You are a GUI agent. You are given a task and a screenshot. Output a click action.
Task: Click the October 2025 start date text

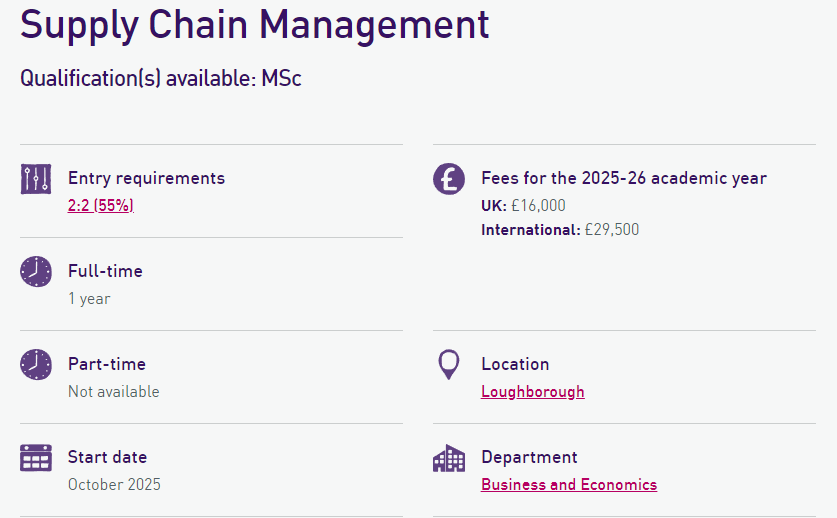click(x=114, y=485)
